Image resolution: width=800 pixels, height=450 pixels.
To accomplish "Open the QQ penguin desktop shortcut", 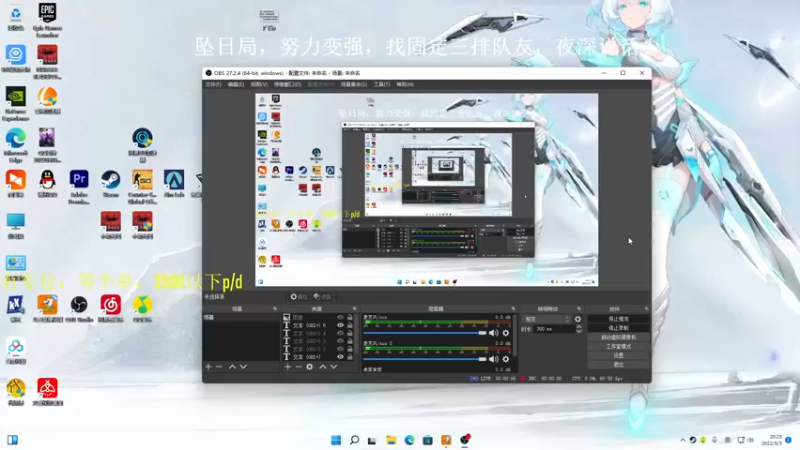I will (x=47, y=184).
